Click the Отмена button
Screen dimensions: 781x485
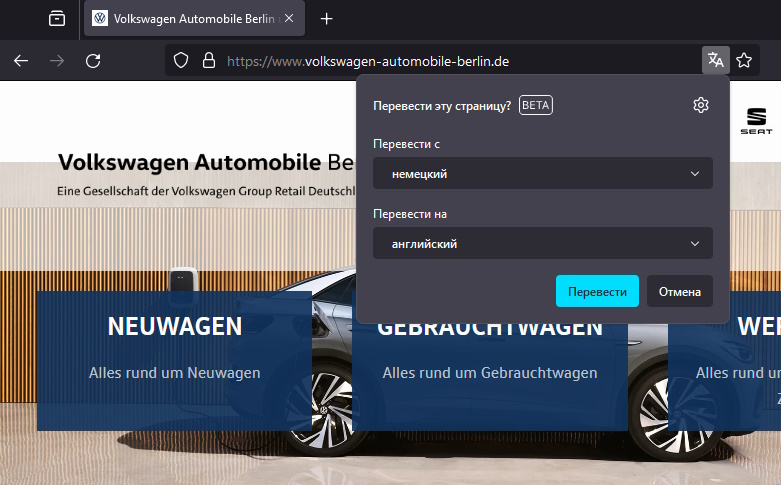680,291
